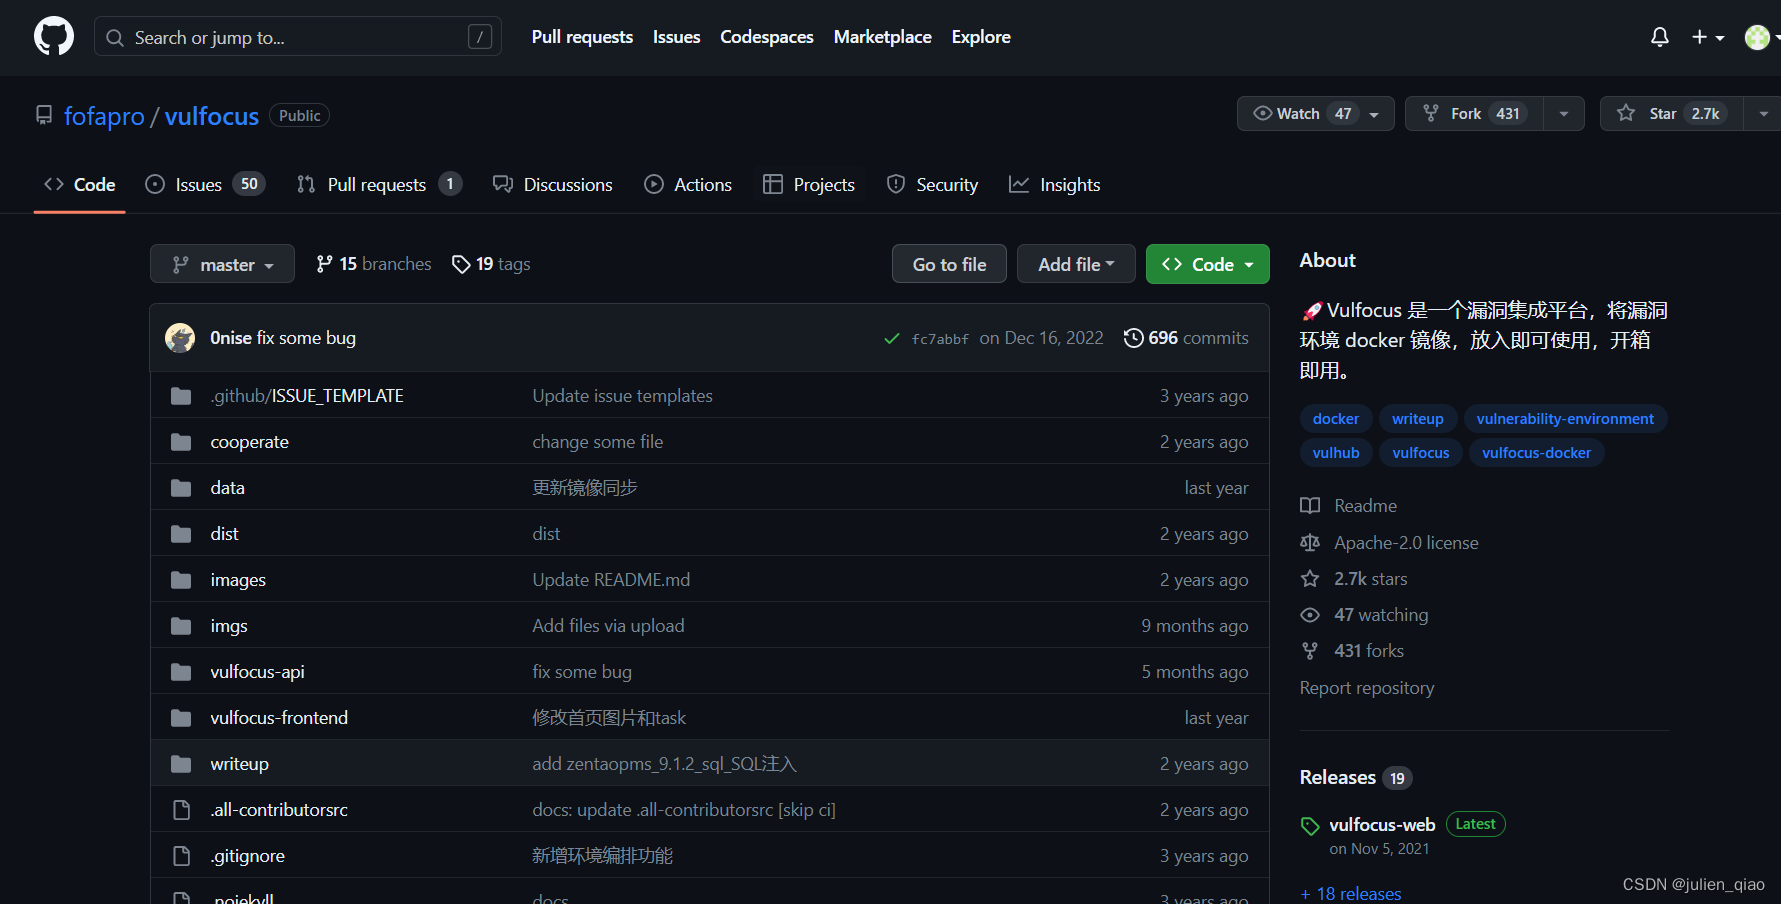The image size is (1781, 904).
Task: Open Pull requests in top navigation
Action: click(582, 37)
